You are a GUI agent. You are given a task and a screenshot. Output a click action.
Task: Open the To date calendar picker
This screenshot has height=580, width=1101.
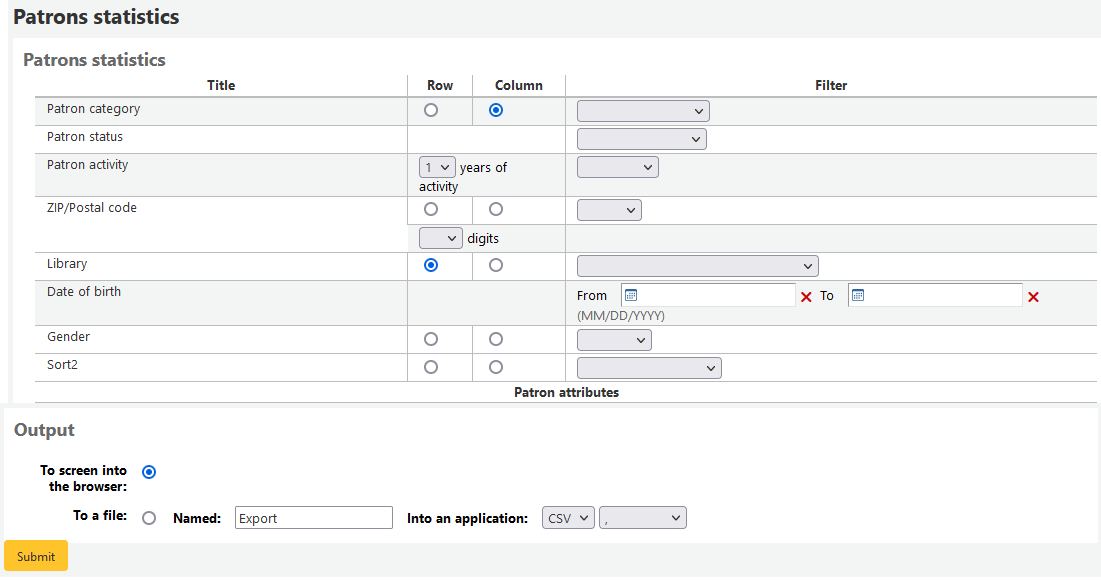tap(856, 294)
